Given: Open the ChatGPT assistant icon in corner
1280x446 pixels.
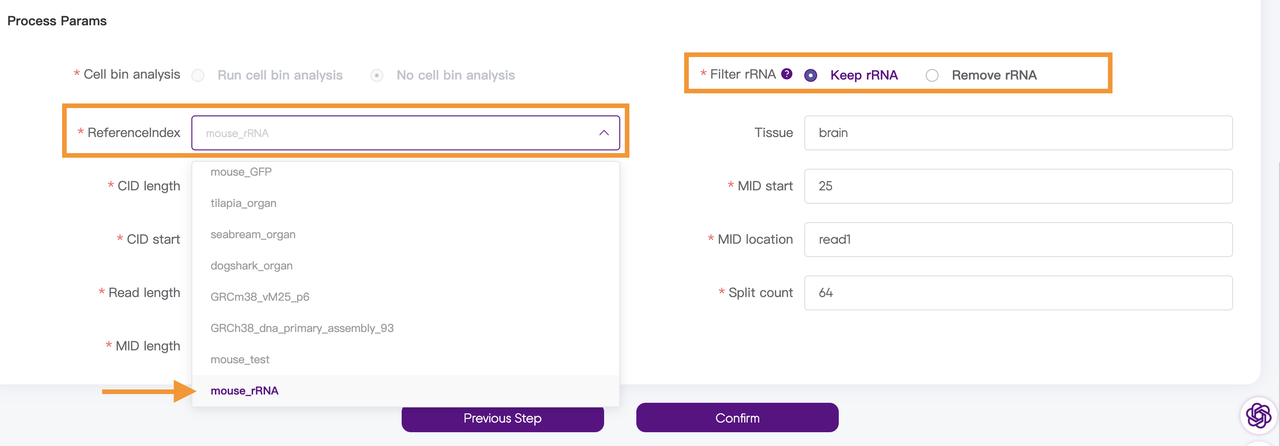Looking at the screenshot, I should coord(1258,415).
